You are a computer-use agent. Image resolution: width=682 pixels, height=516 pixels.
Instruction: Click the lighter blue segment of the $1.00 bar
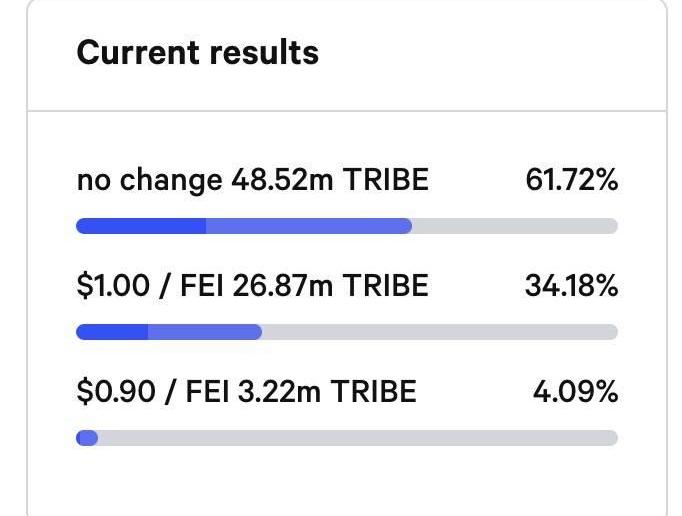point(205,332)
